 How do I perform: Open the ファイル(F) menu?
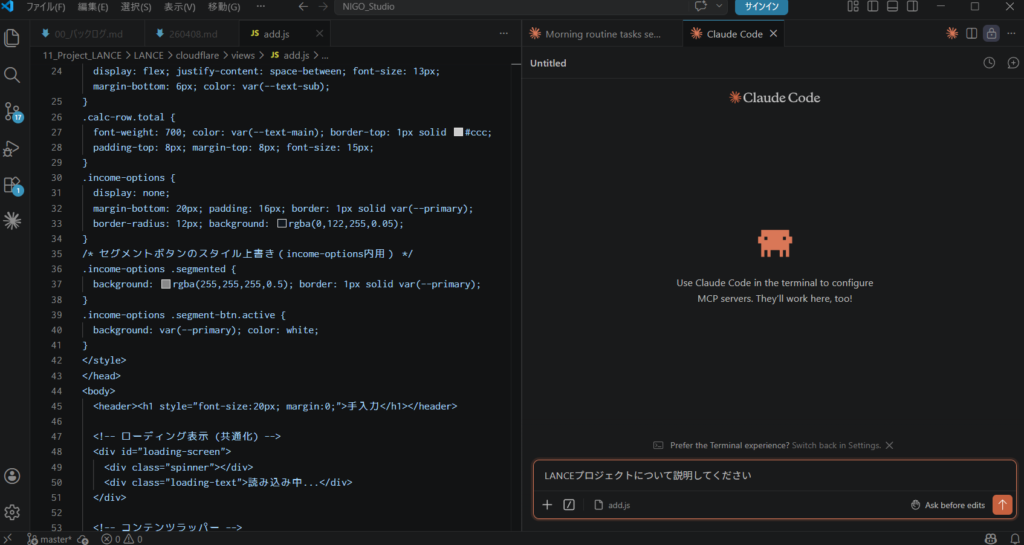[x=46, y=7]
